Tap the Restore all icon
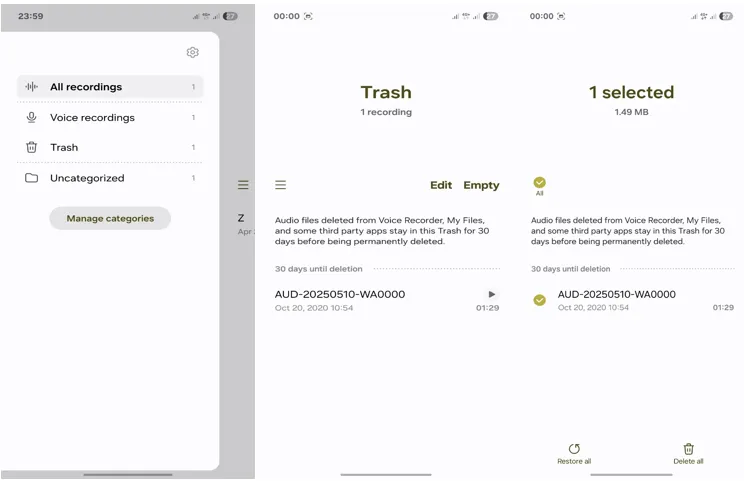Image resolution: width=744 pixels, height=481 pixels. 574,448
